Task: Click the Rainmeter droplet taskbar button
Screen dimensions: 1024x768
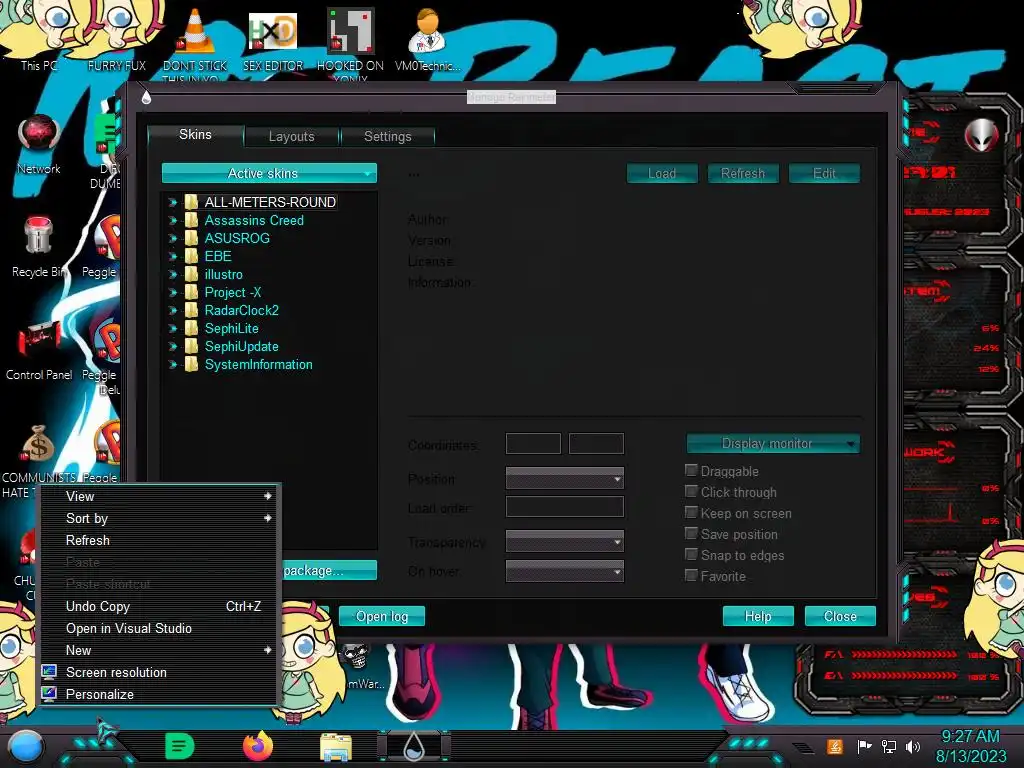Action: 413,747
